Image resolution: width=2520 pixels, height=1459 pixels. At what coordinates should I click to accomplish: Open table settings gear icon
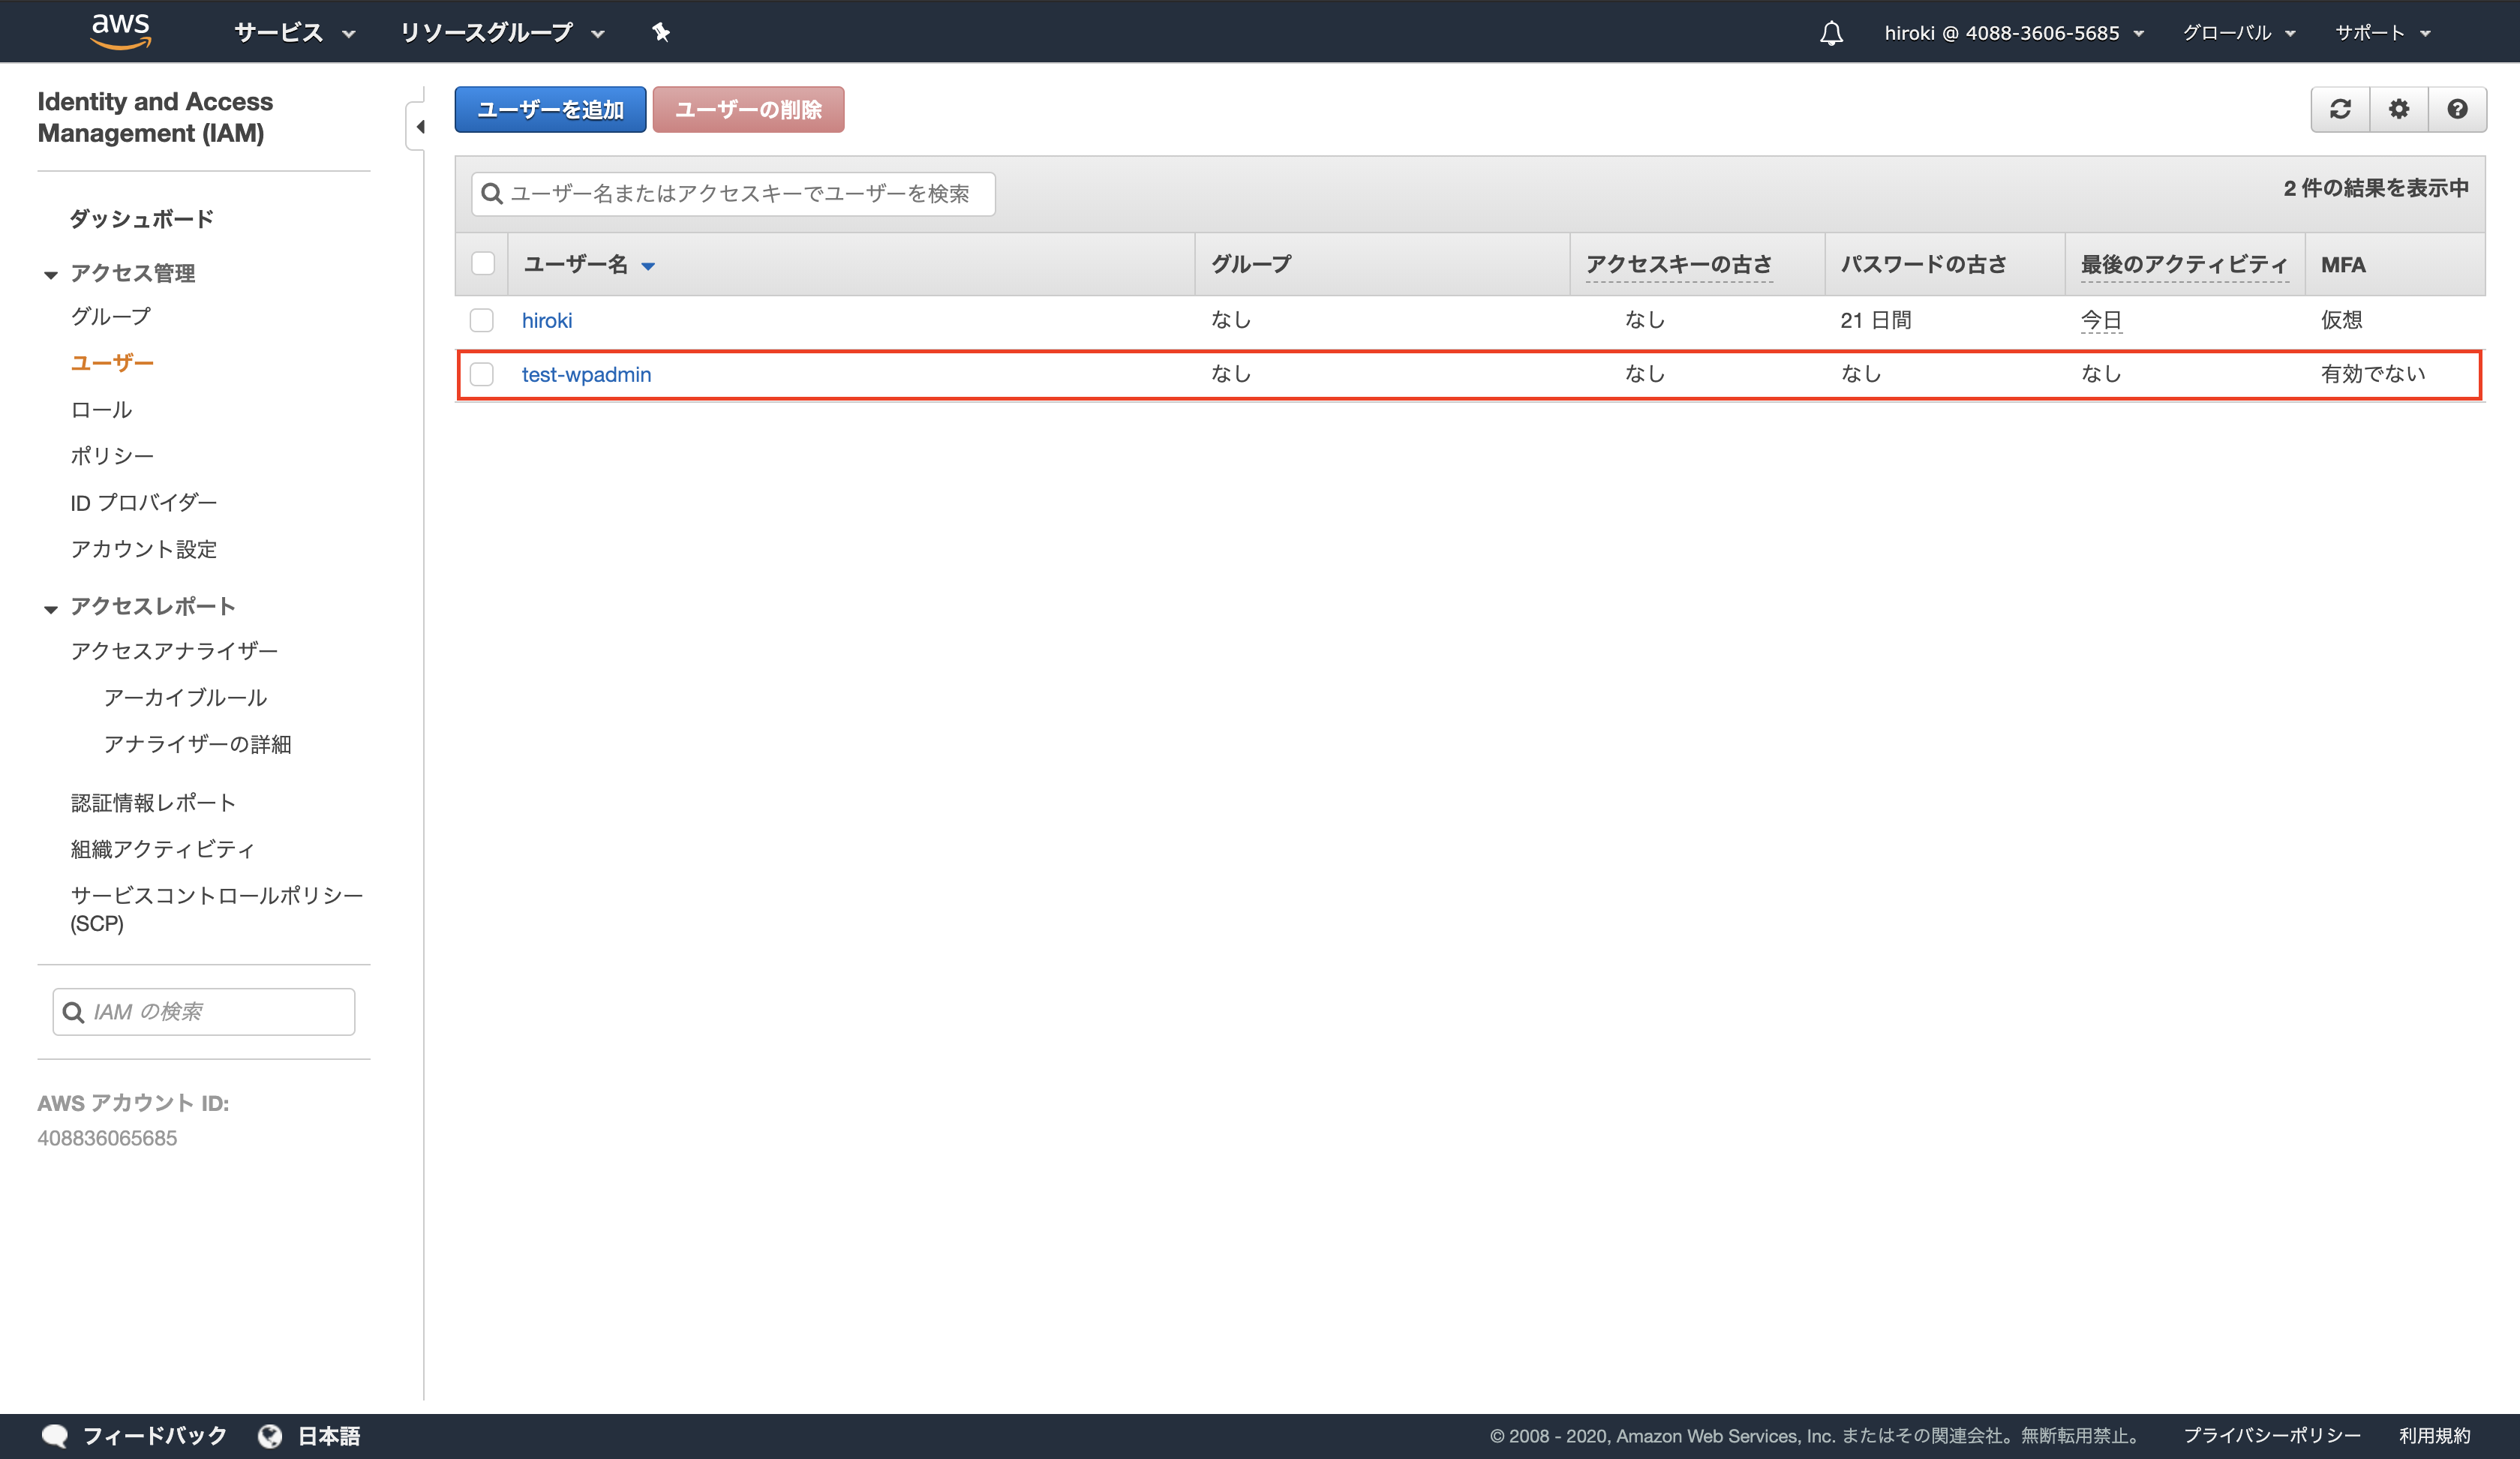pos(2398,109)
